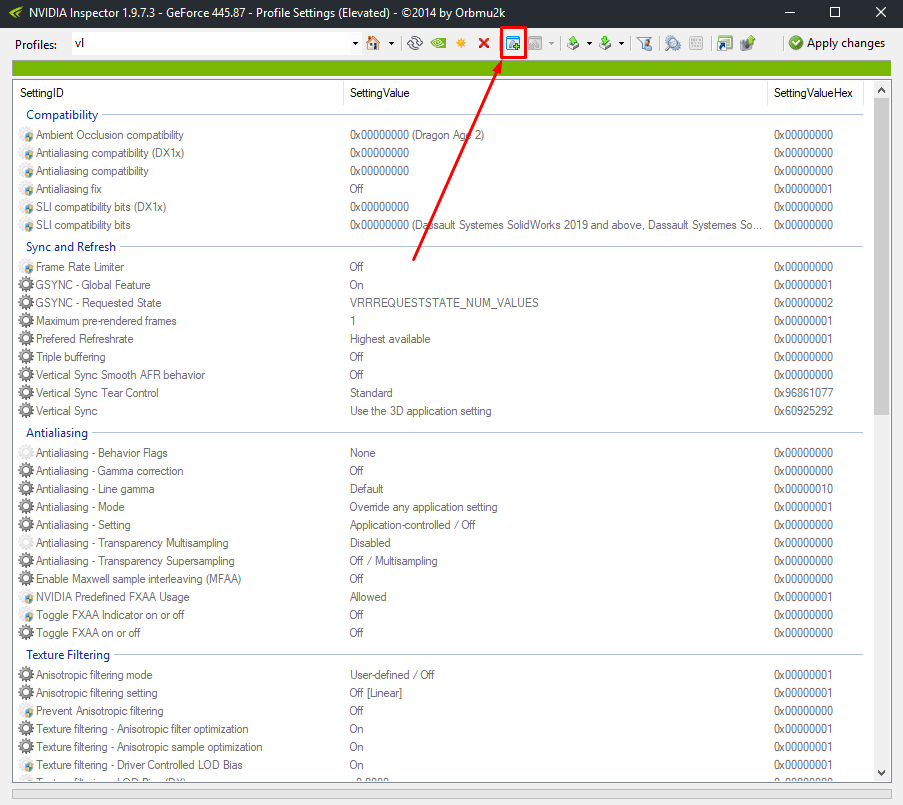Select the Antialiasing fix setting
The width and height of the screenshot is (903, 805).
[69, 189]
